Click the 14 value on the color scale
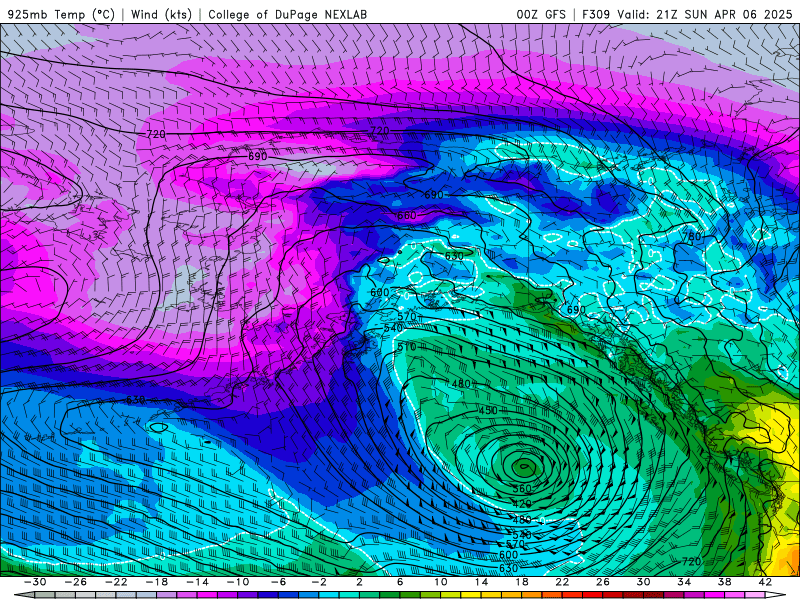This screenshot has height=600, width=800. pos(482,582)
